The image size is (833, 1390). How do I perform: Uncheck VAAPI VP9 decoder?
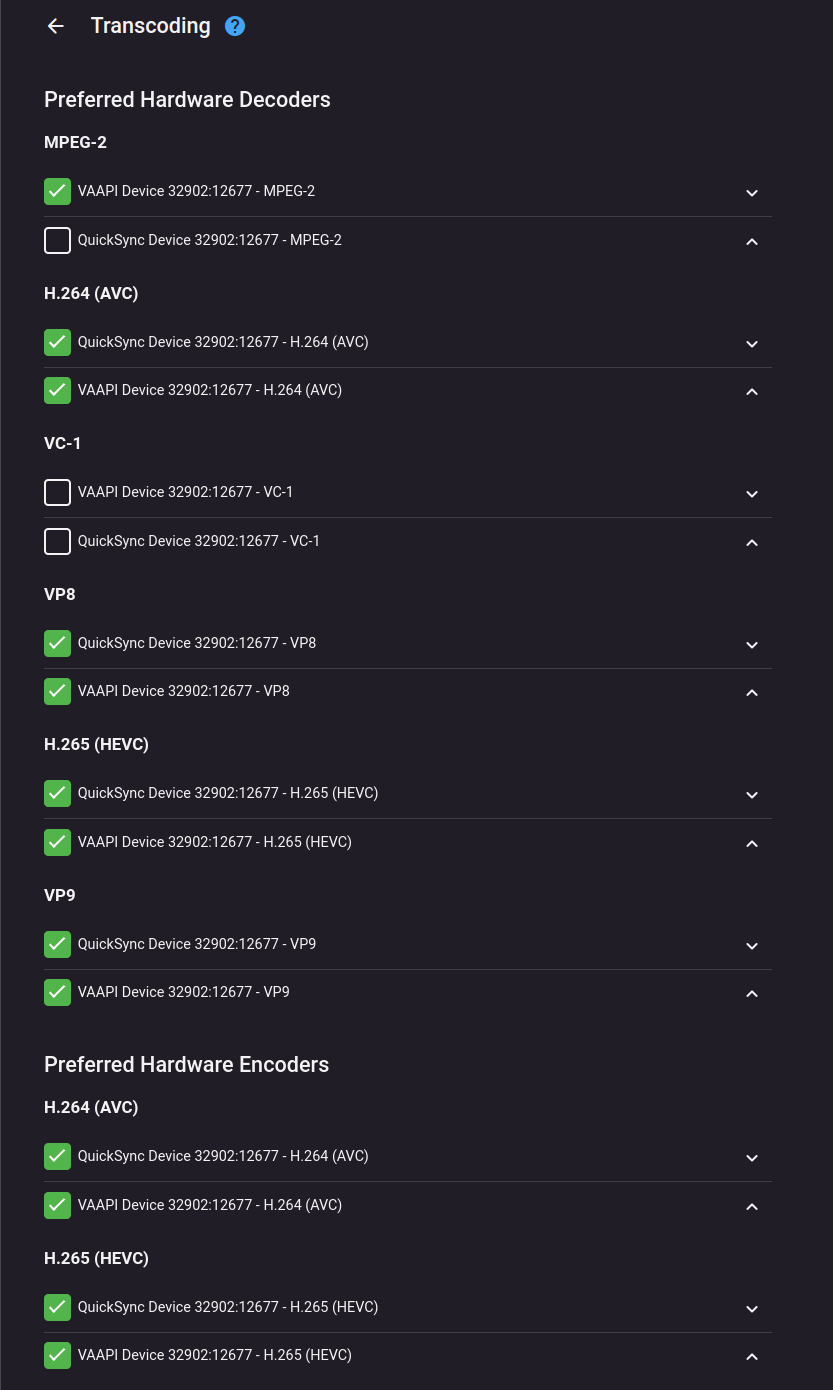click(57, 992)
